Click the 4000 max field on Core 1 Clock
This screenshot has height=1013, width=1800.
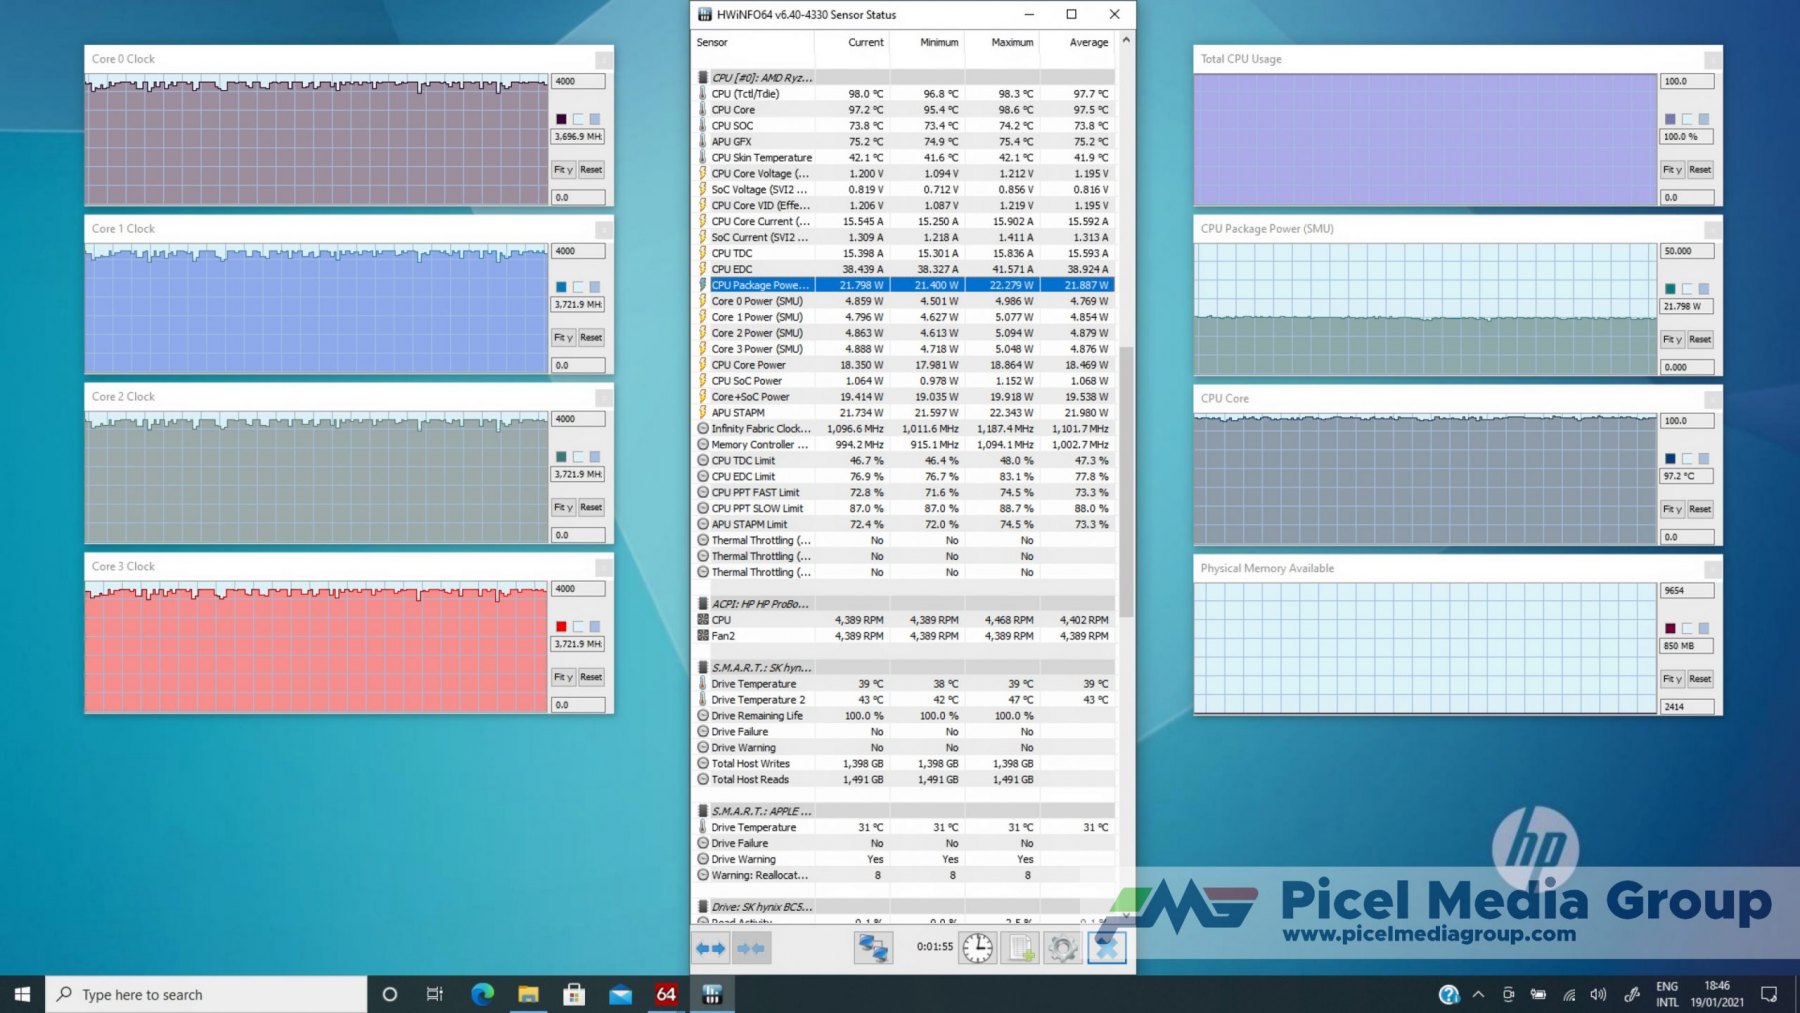(x=577, y=251)
